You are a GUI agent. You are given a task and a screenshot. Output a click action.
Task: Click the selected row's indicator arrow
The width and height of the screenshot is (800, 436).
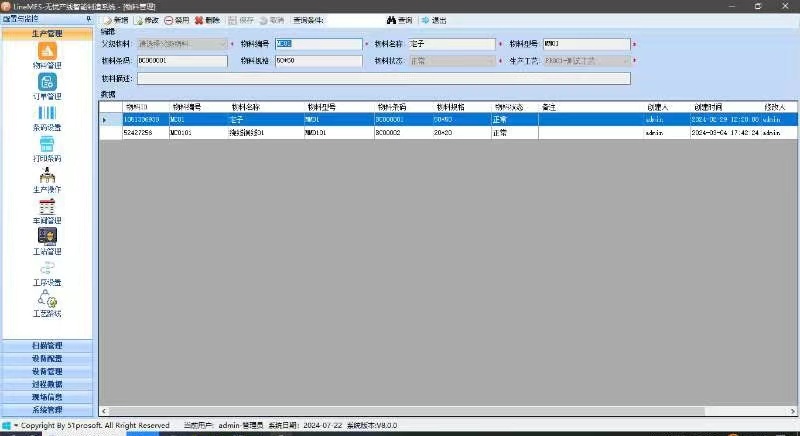coord(105,120)
